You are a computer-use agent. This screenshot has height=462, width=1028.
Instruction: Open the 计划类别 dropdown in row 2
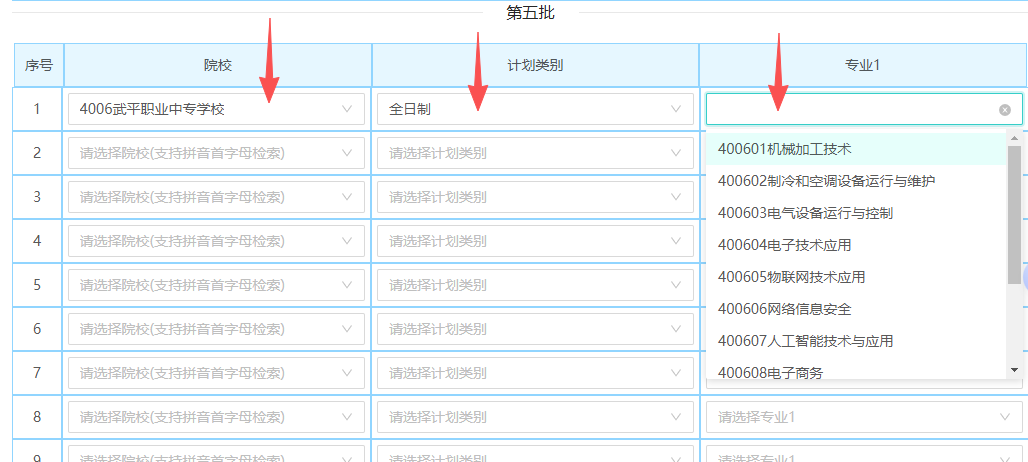pyautogui.click(x=535, y=153)
